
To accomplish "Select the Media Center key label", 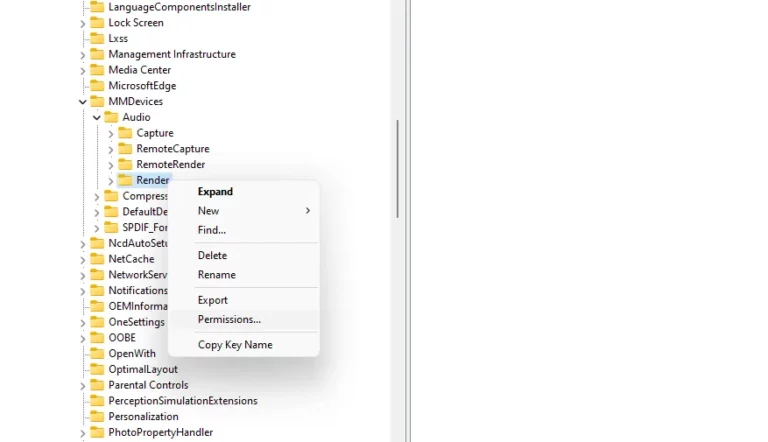I will click(x=140, y=70).
